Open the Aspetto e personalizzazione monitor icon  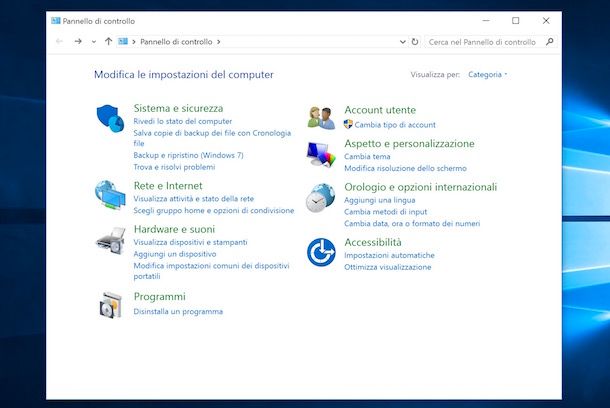click(321, 154)
